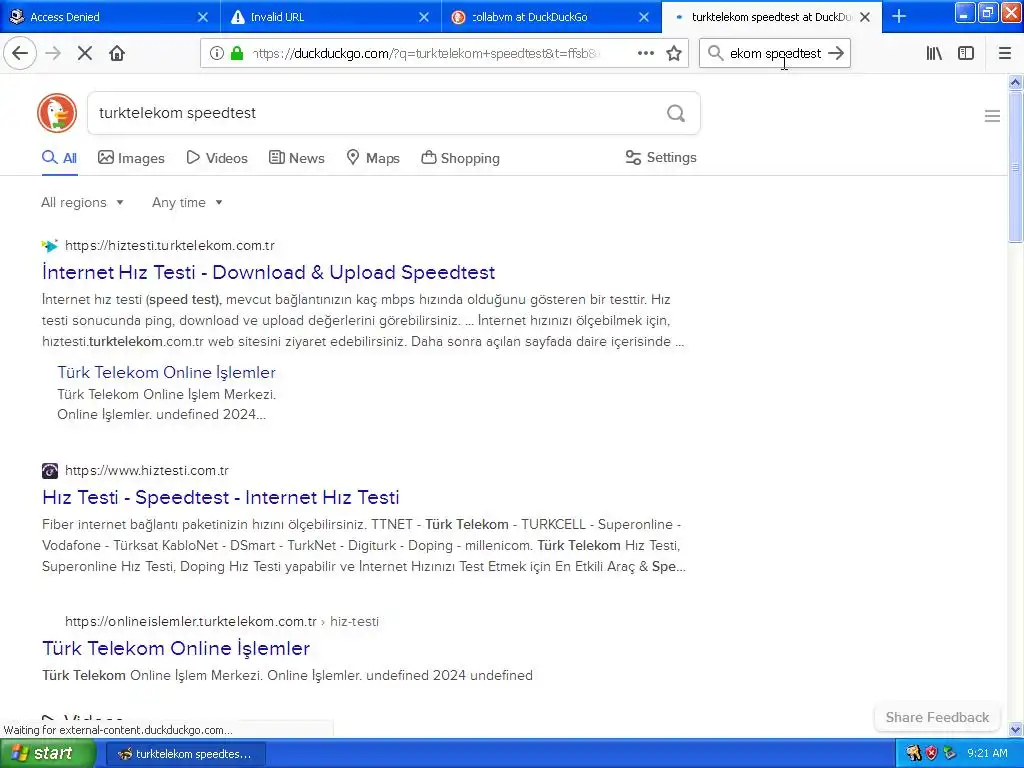
Task: Close the Invalid URL tab
Action: (x=424, y=17)
